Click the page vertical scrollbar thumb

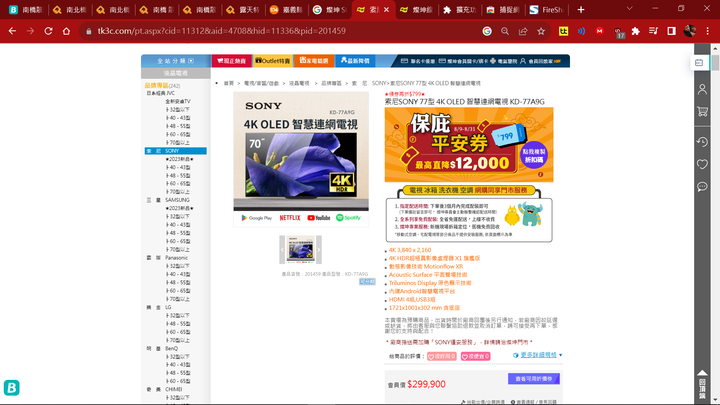tap(715, 63)
